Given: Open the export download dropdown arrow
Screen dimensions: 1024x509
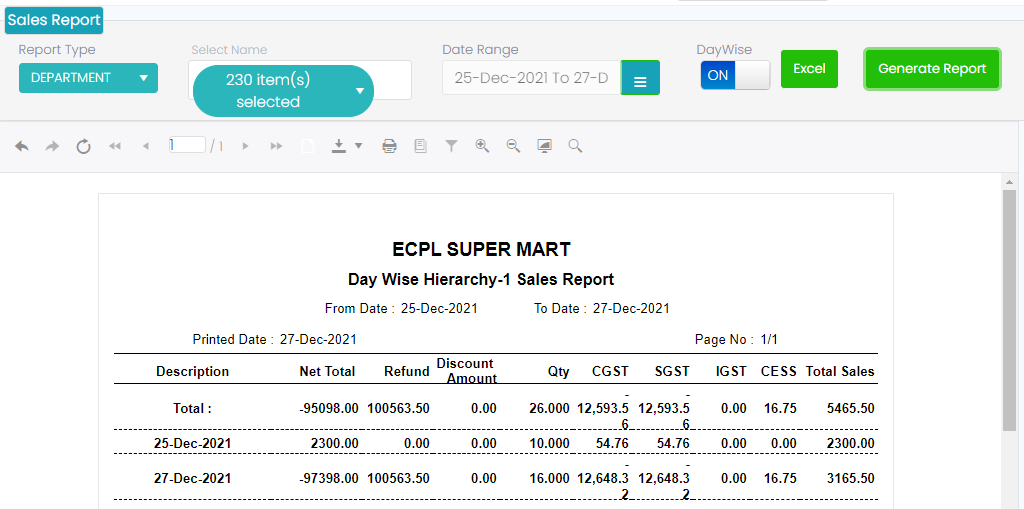Looking at the screenshot, I should pos(358,146).
